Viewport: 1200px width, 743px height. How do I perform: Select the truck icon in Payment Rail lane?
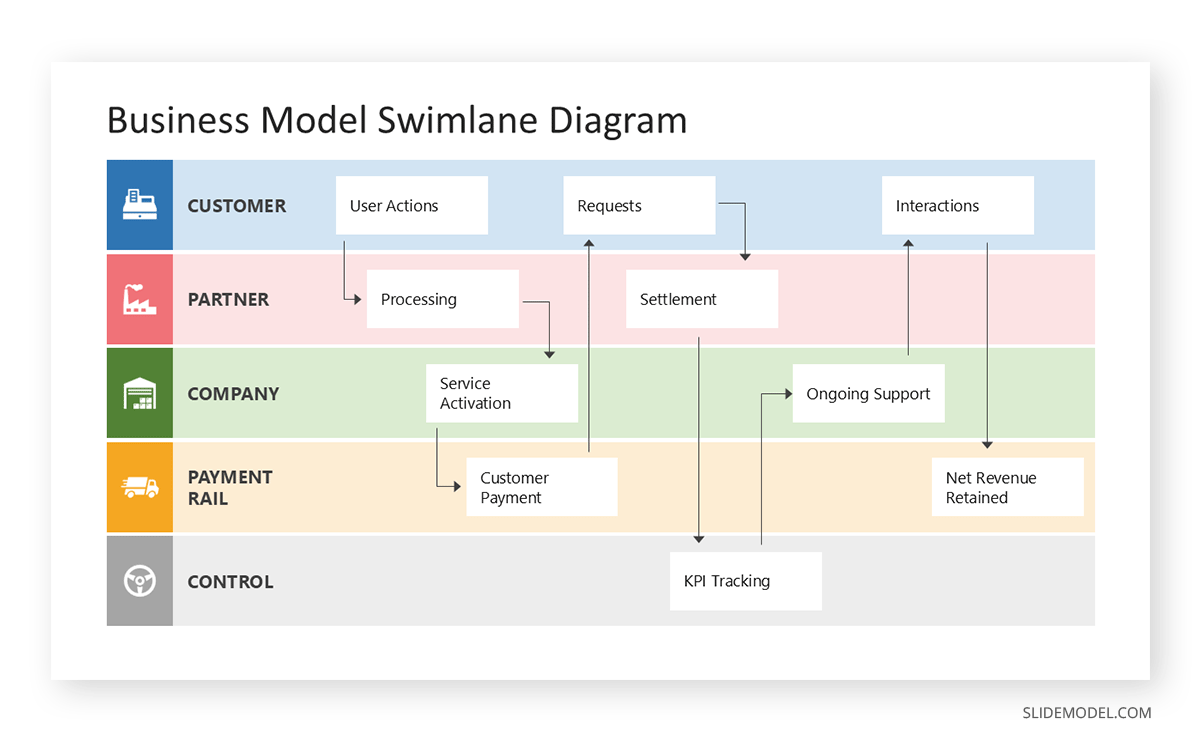[139, 487]
